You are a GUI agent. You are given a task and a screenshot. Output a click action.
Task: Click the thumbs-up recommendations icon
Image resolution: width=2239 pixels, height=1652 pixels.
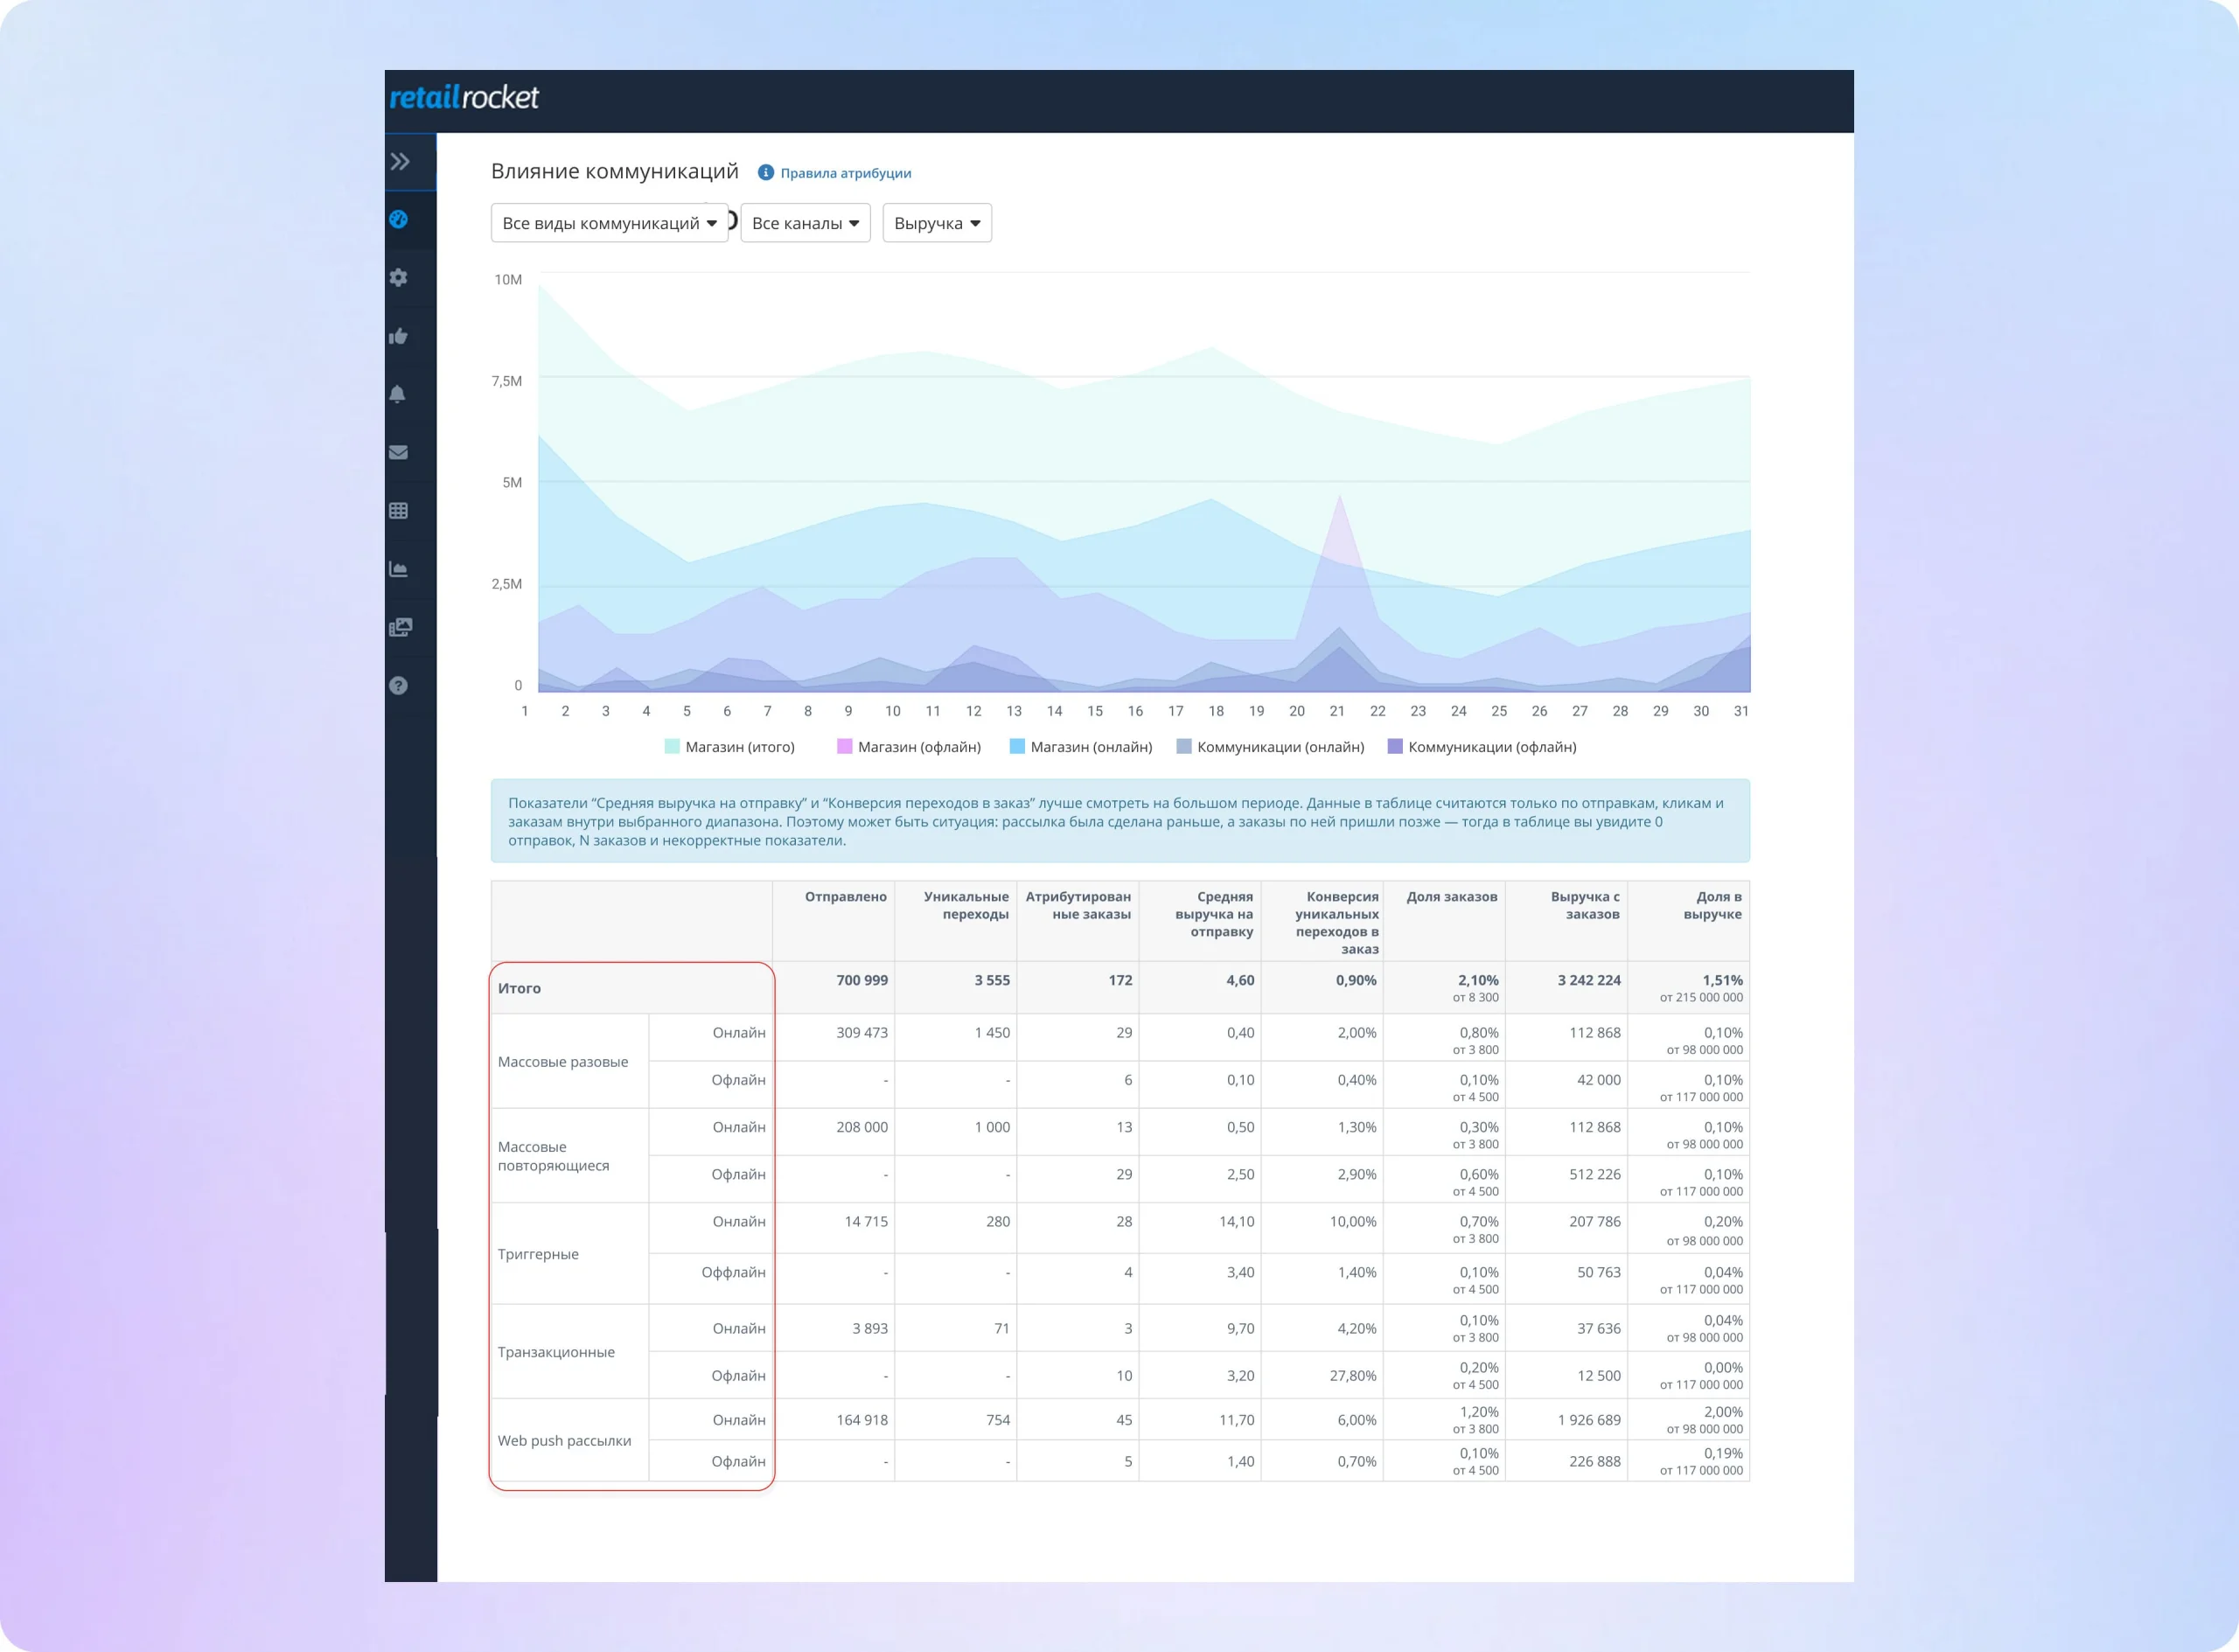[x=399, y=336]
